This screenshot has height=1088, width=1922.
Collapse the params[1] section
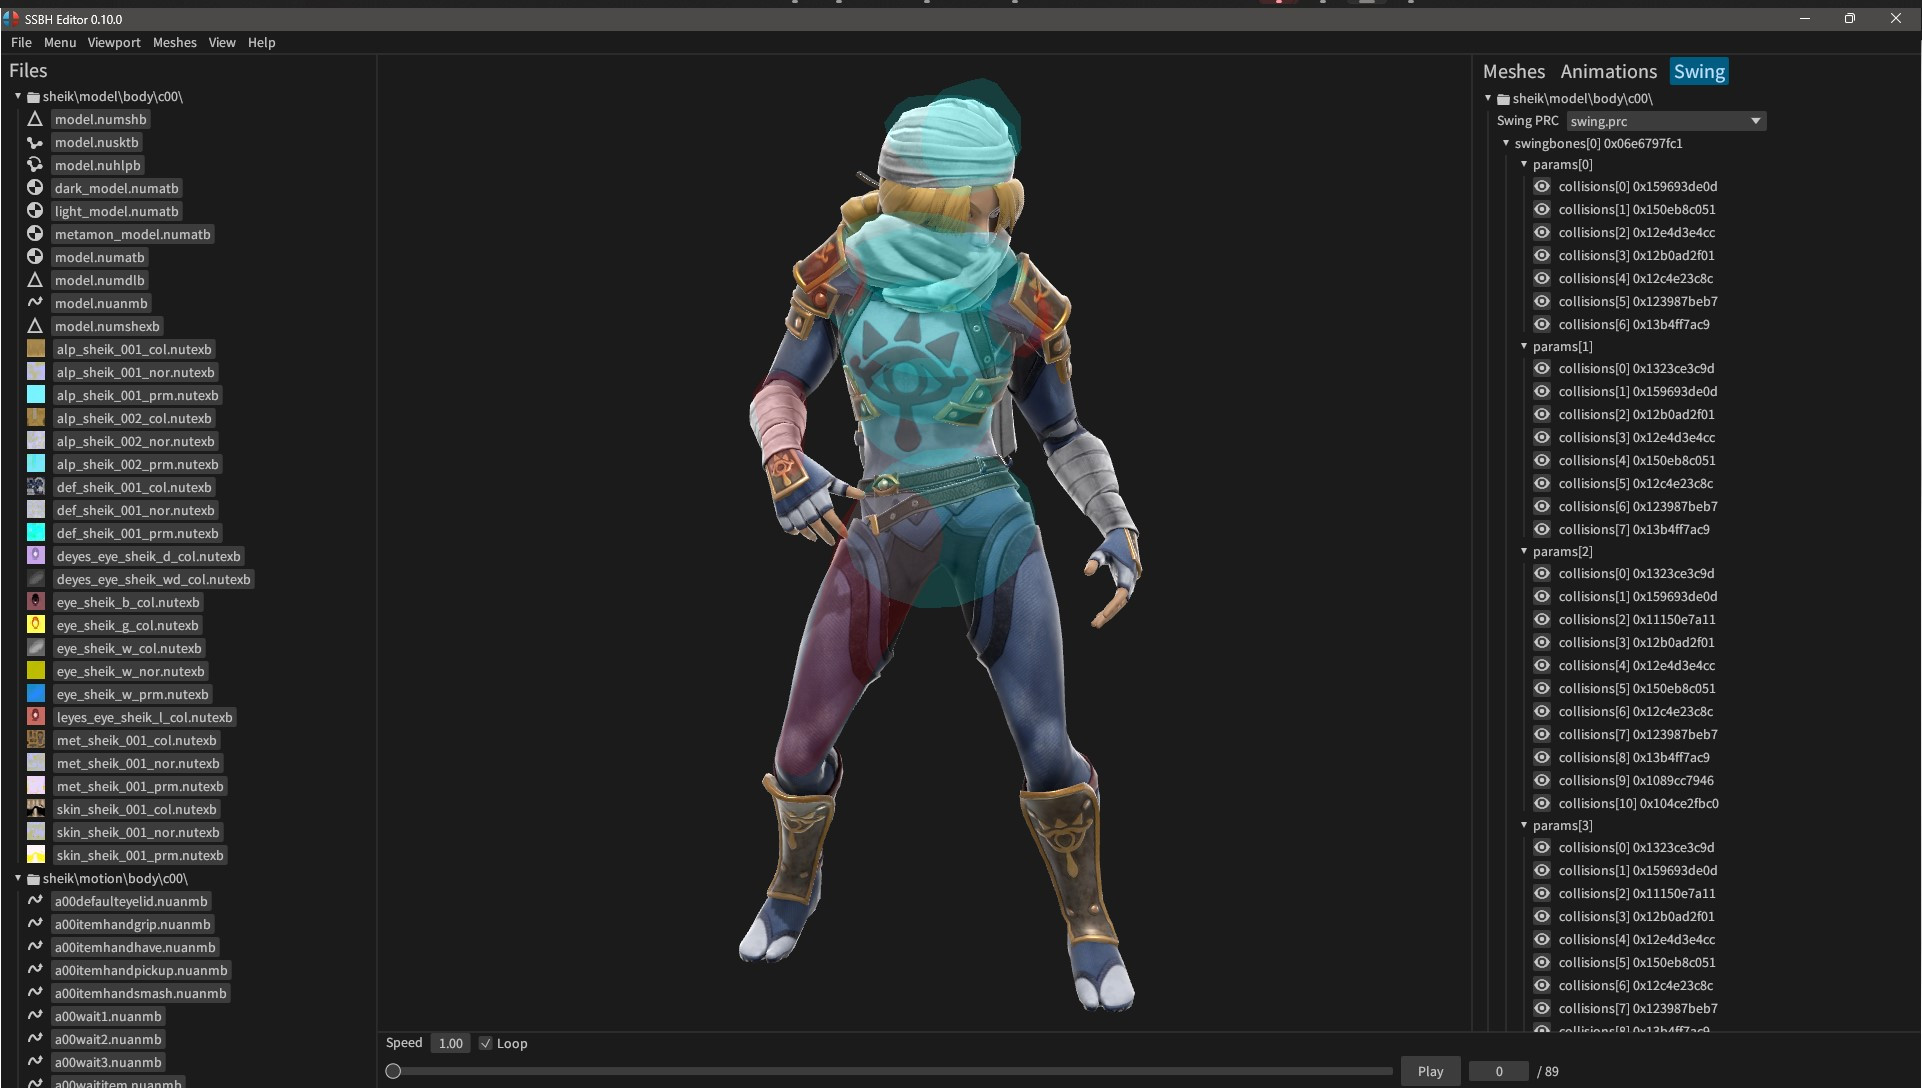[1523, 346]
